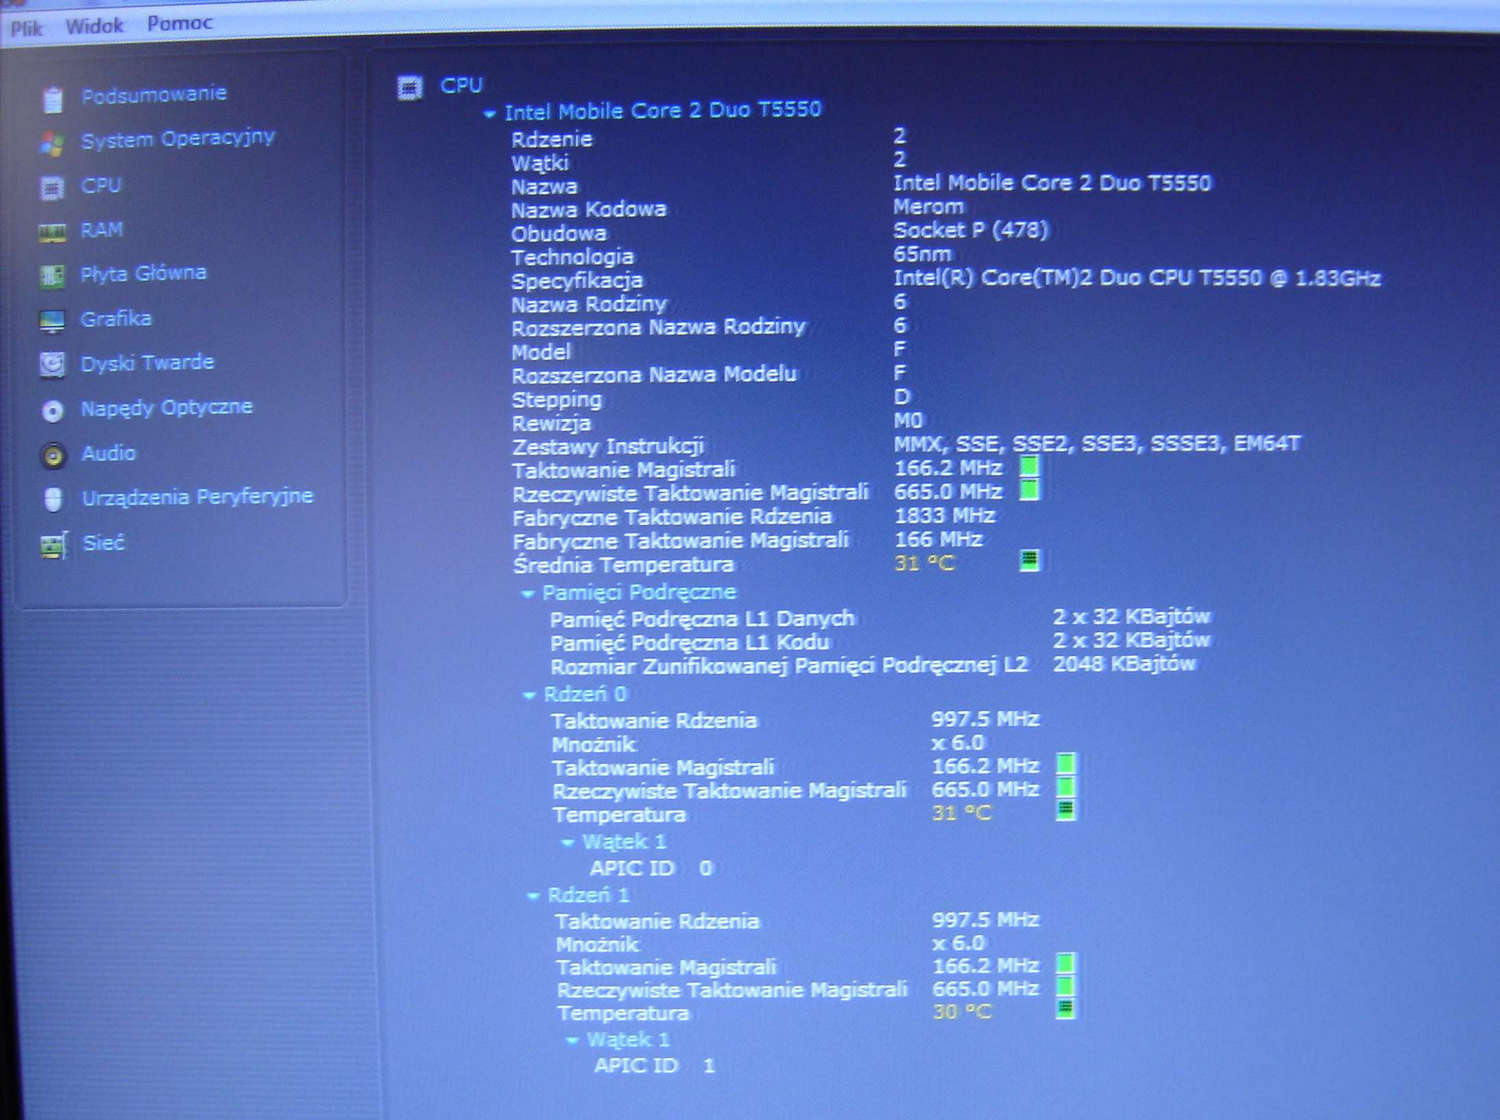Open the RAM section icon
This screenshot has width=1500, height=1120.
(x=54, y=230)
